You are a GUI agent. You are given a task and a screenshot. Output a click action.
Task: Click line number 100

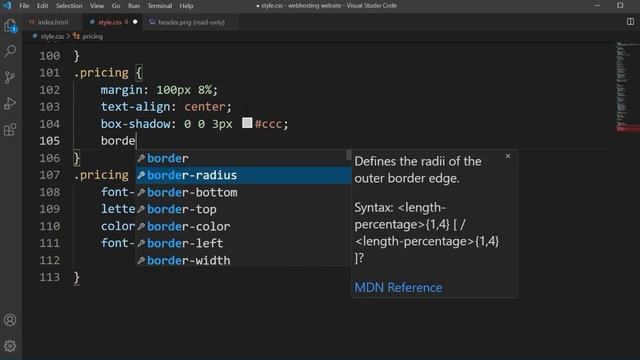click(50, 56)
